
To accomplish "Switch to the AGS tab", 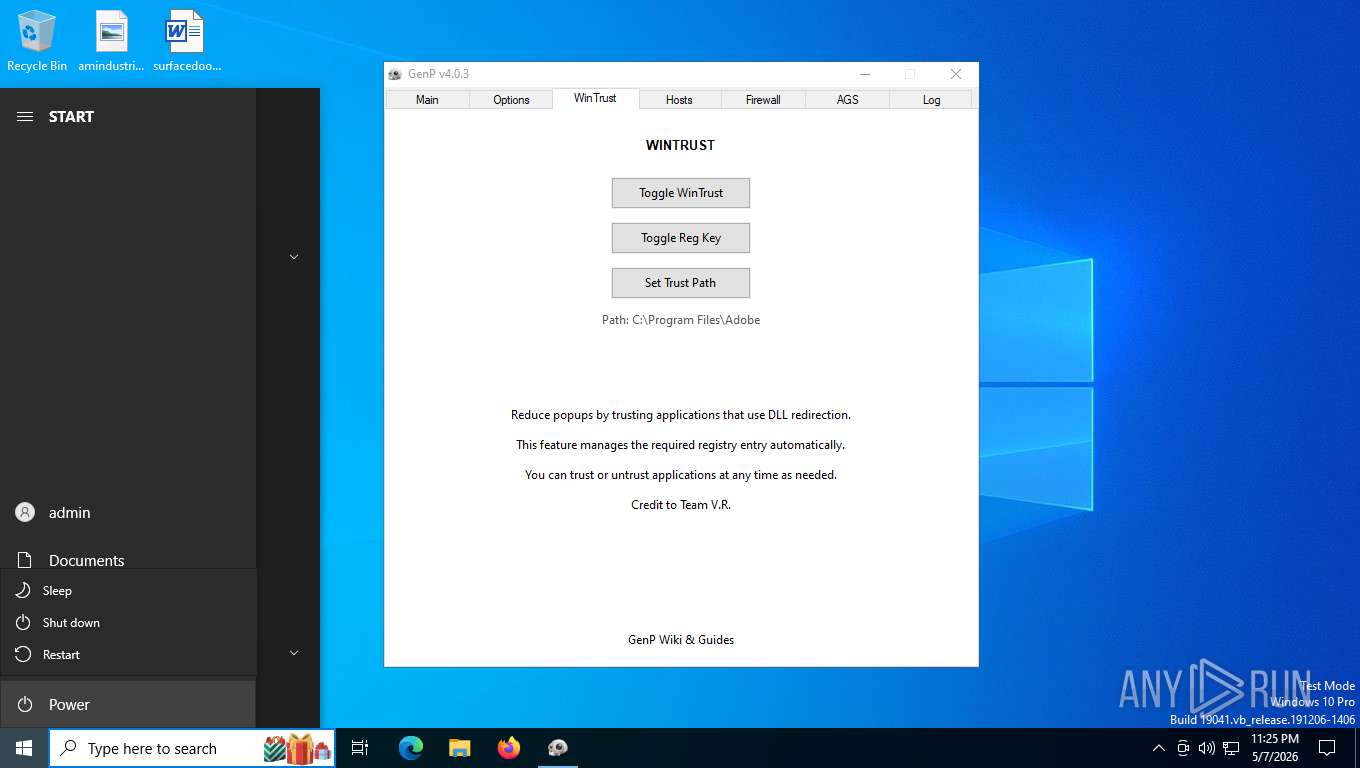I will pos(847,99).
